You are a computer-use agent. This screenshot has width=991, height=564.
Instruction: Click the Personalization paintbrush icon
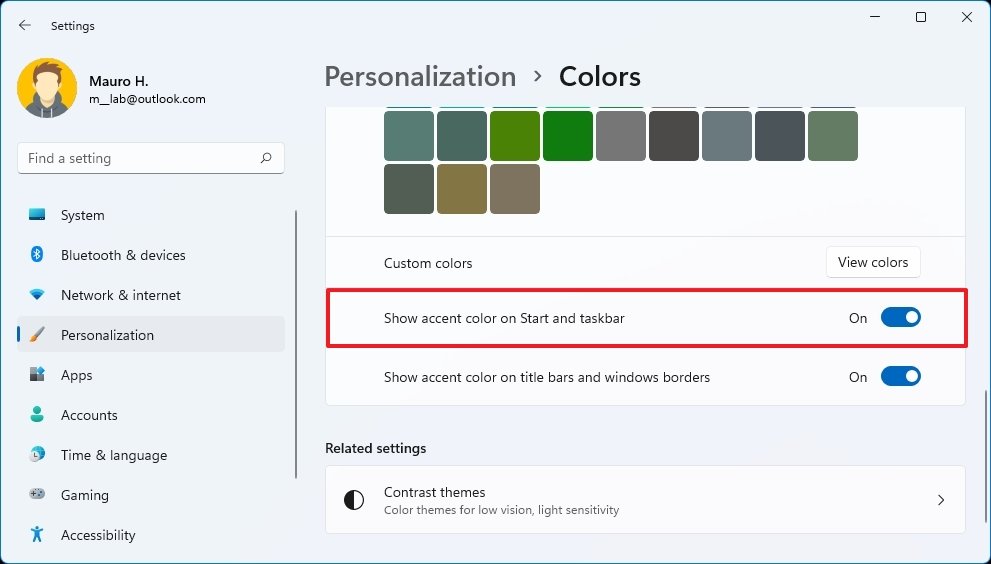pos(37,334)
